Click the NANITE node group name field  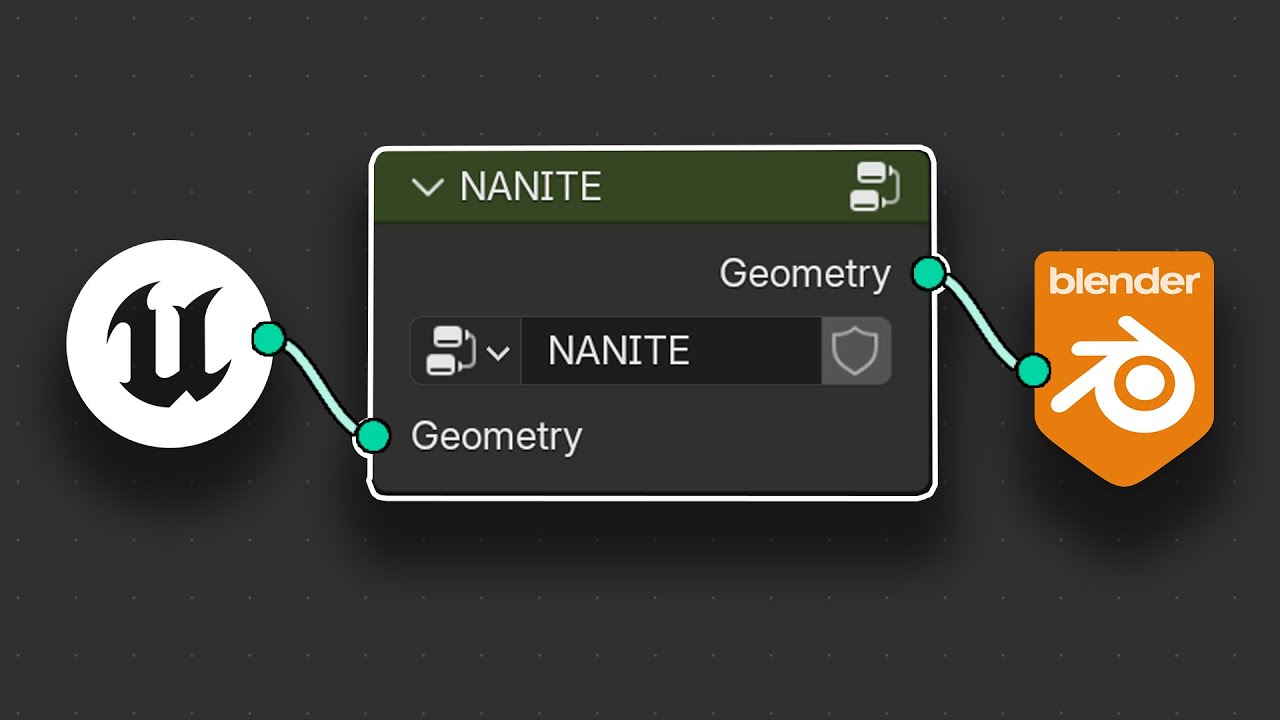click(671, 351)
